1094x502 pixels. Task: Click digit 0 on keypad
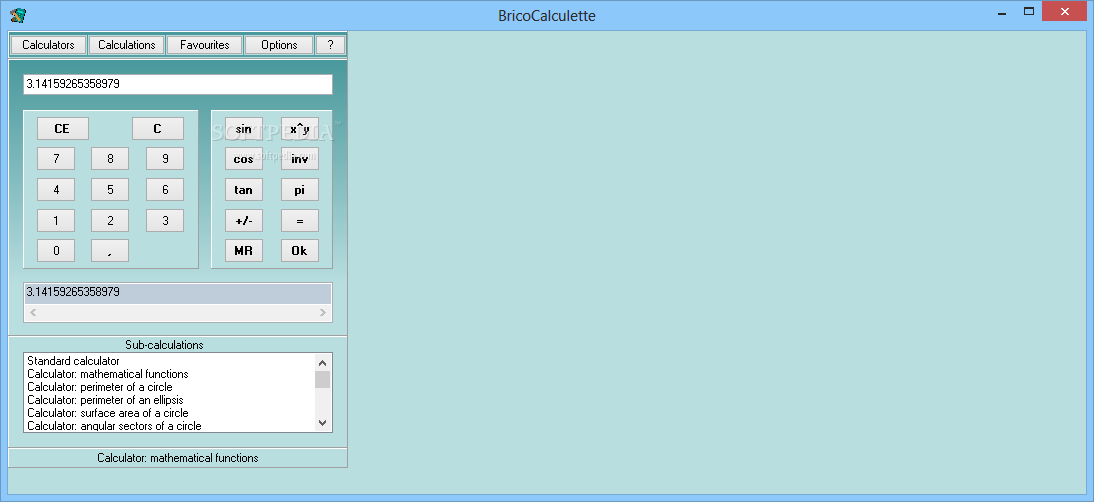click(56, 251)
